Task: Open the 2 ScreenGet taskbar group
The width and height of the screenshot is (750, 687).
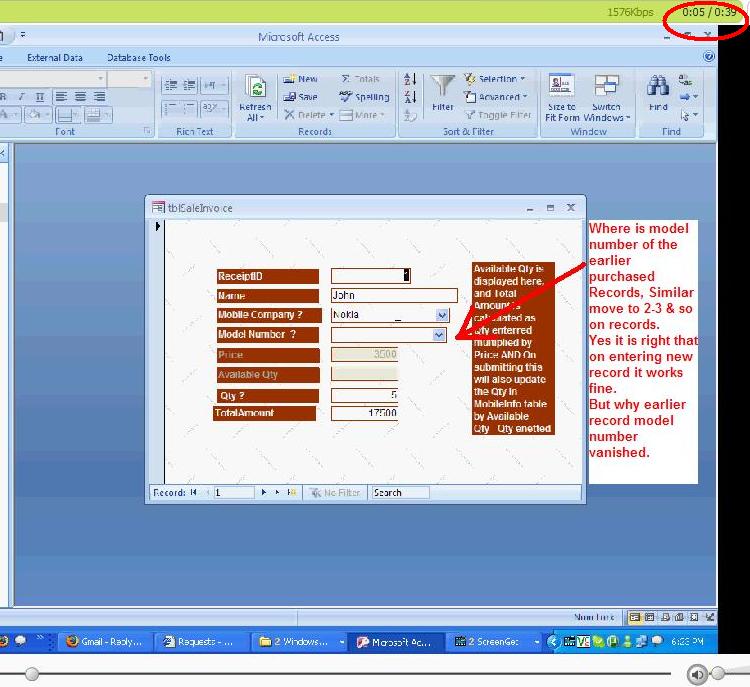Action: point(495,642)
